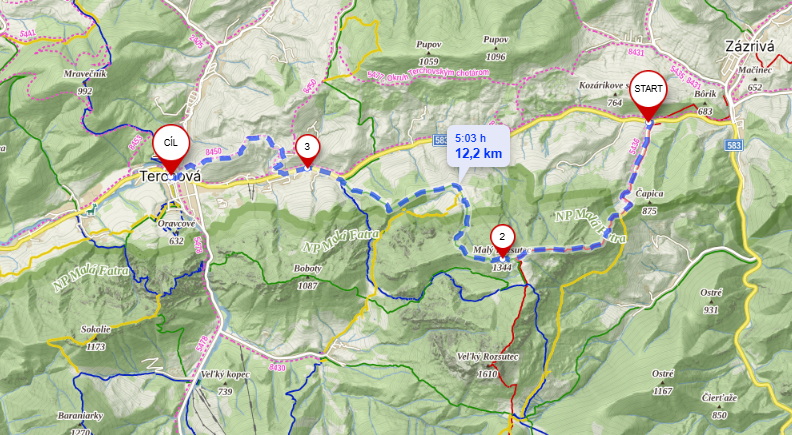
Task: Click the Zázrivá town label
Action: 750,47
